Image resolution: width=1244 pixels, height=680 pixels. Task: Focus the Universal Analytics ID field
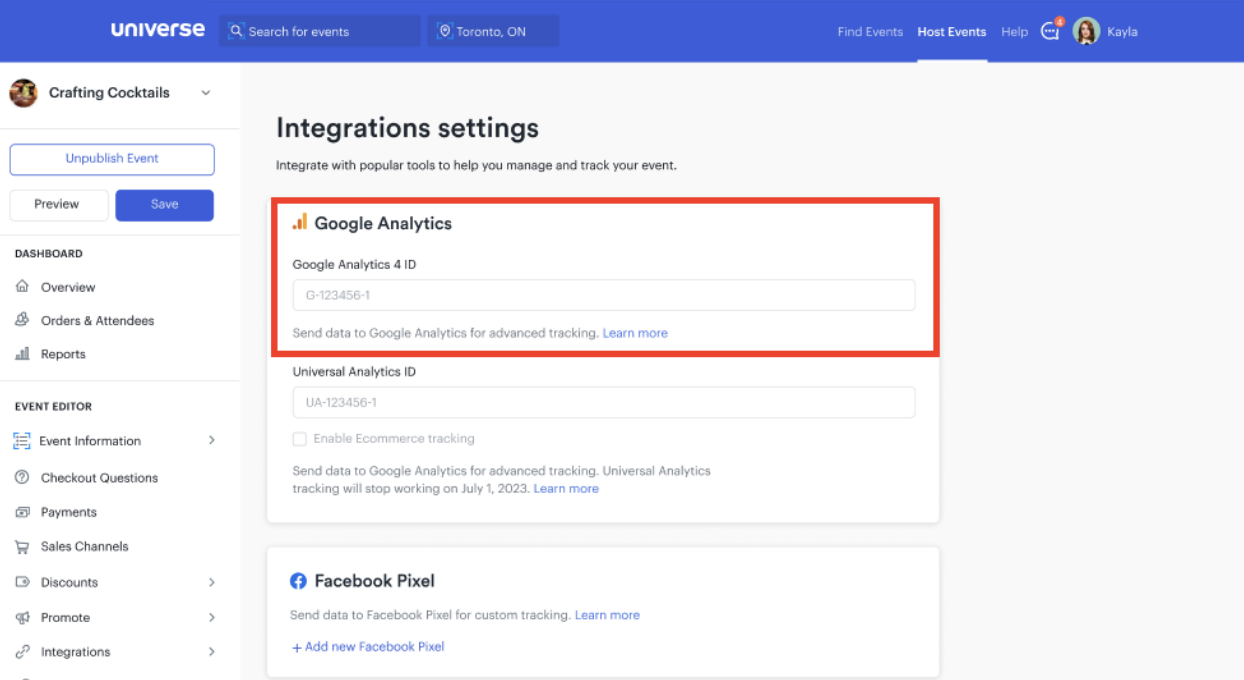[604, 402]
